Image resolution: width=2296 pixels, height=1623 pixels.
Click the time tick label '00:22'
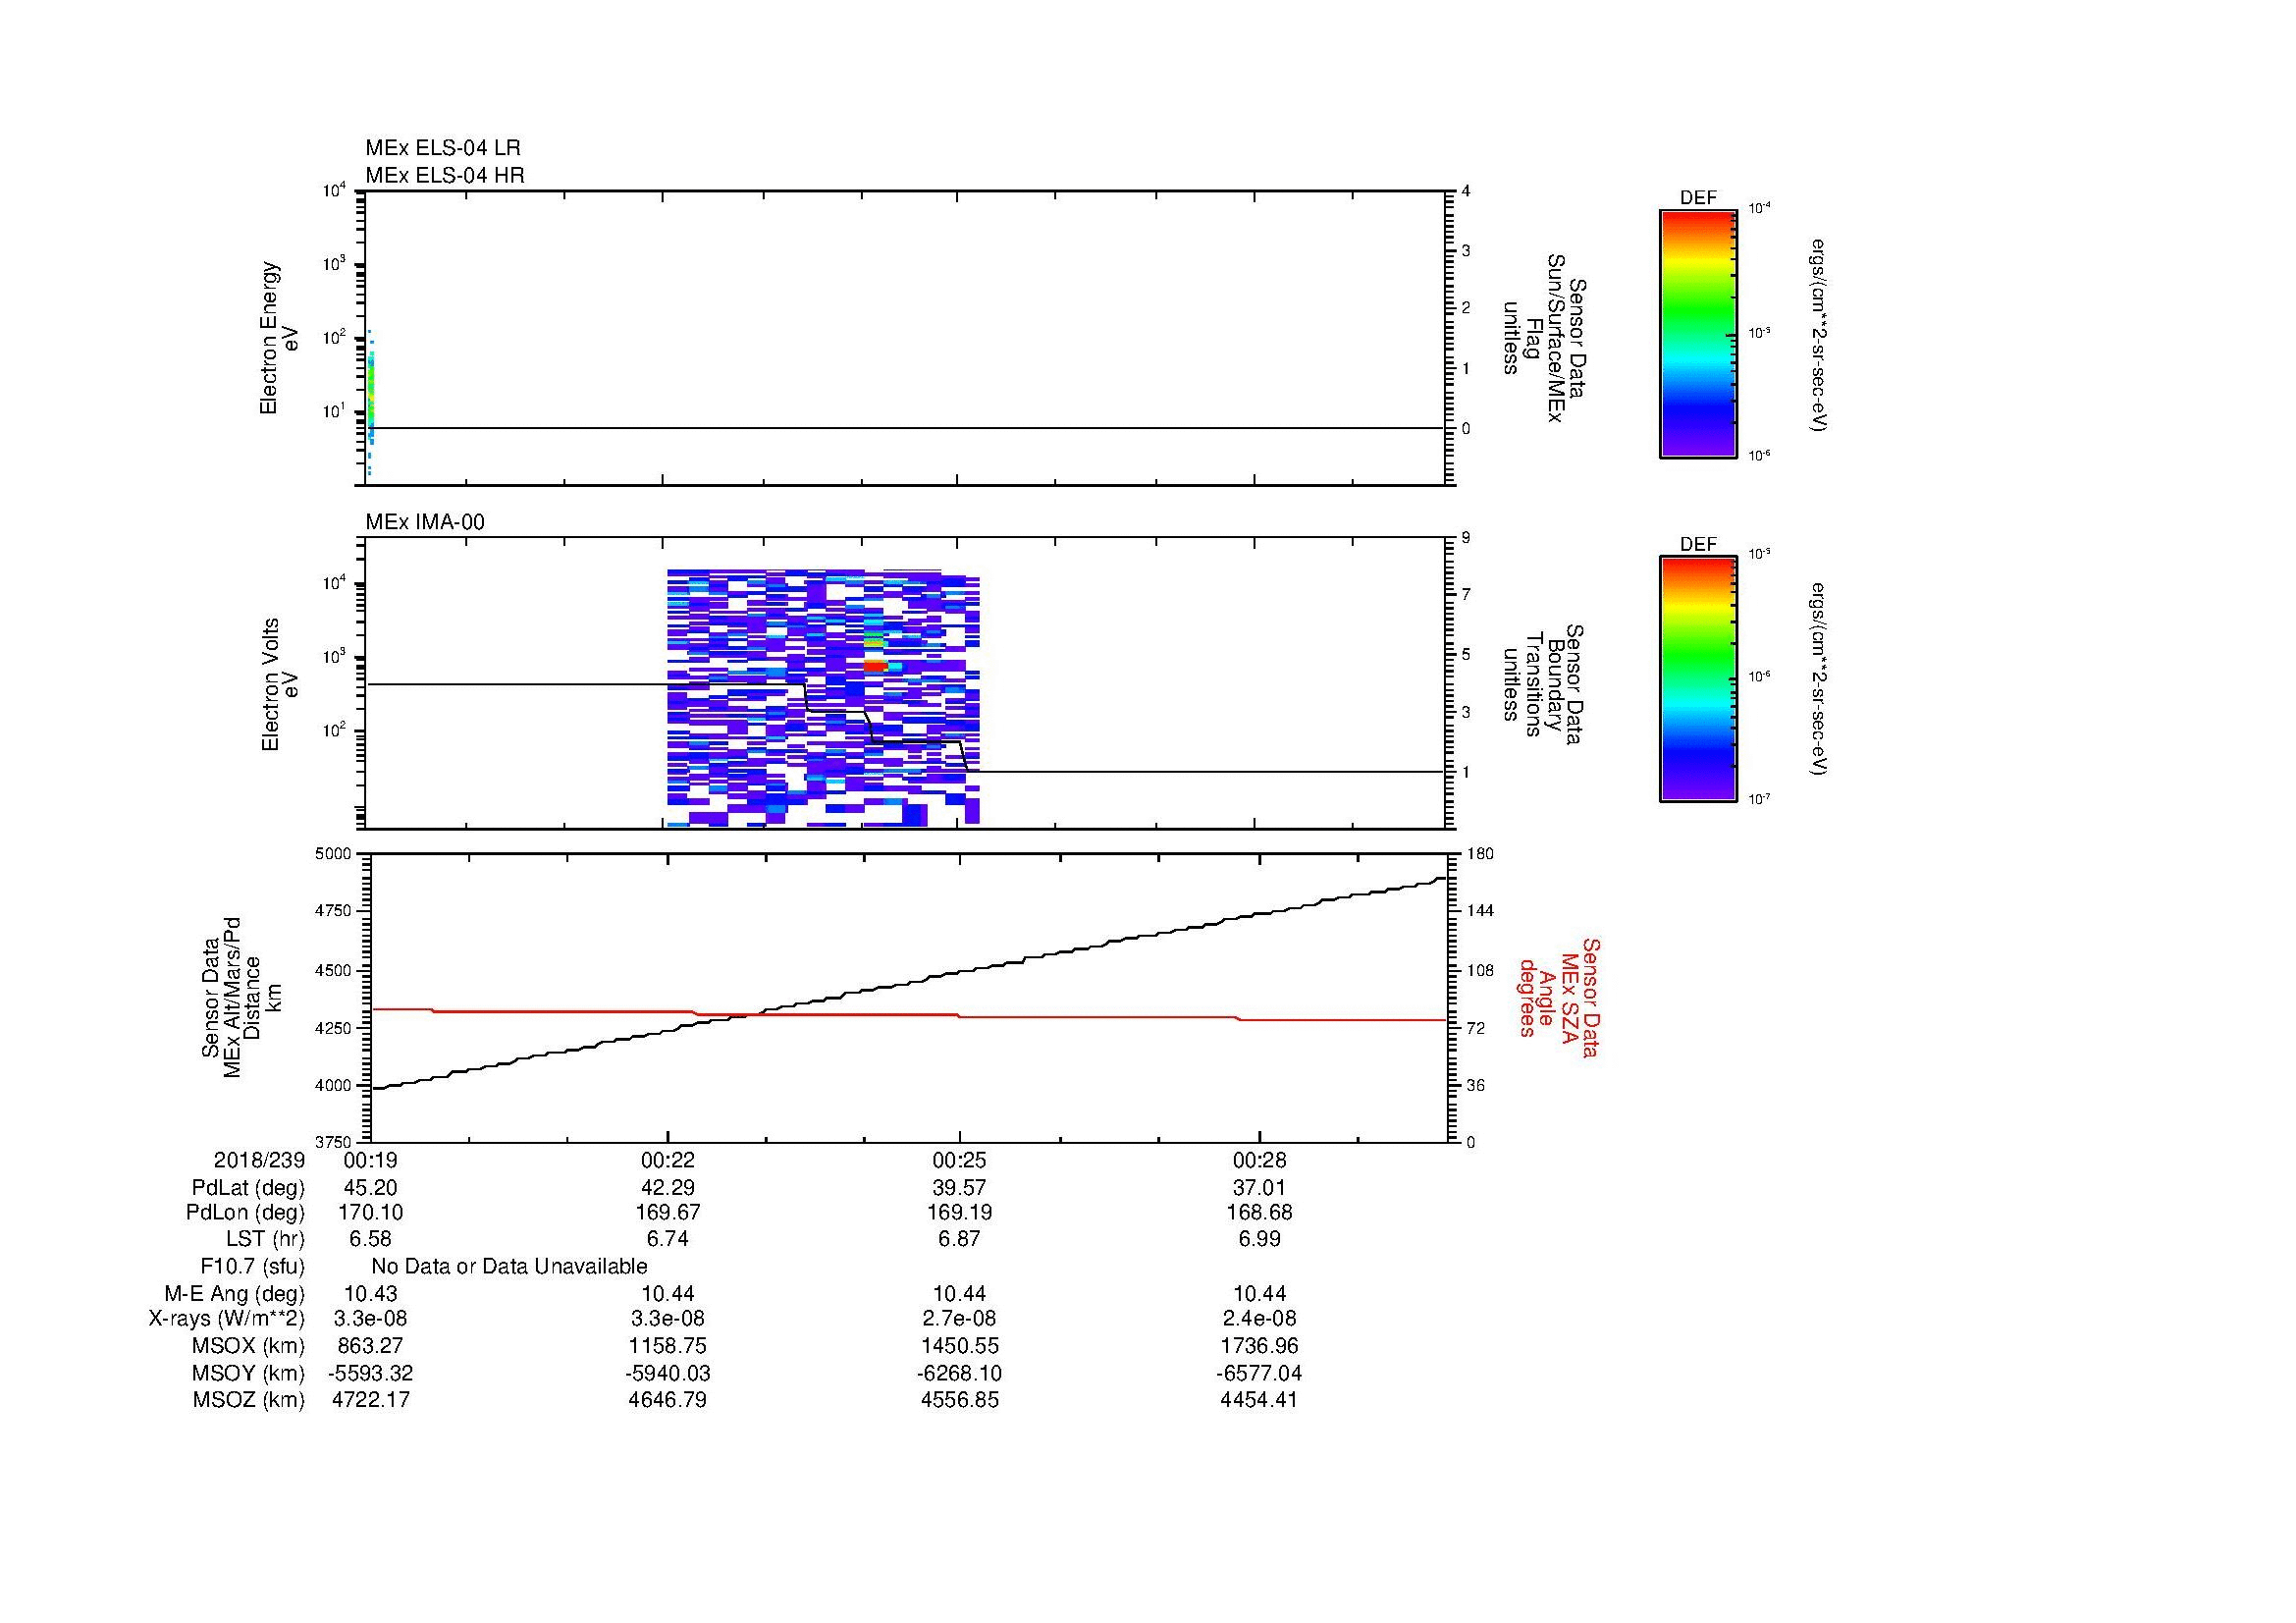tap(668, 1161)
